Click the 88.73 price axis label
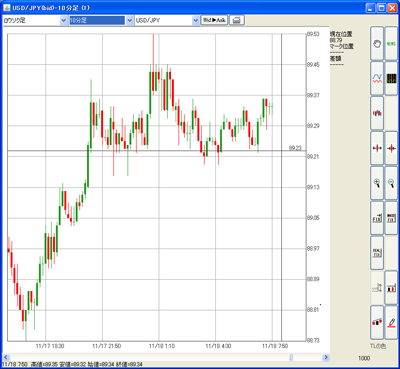The width and height of the screenshot is (400, 369). pyautogui.click(x=313, y=340)
